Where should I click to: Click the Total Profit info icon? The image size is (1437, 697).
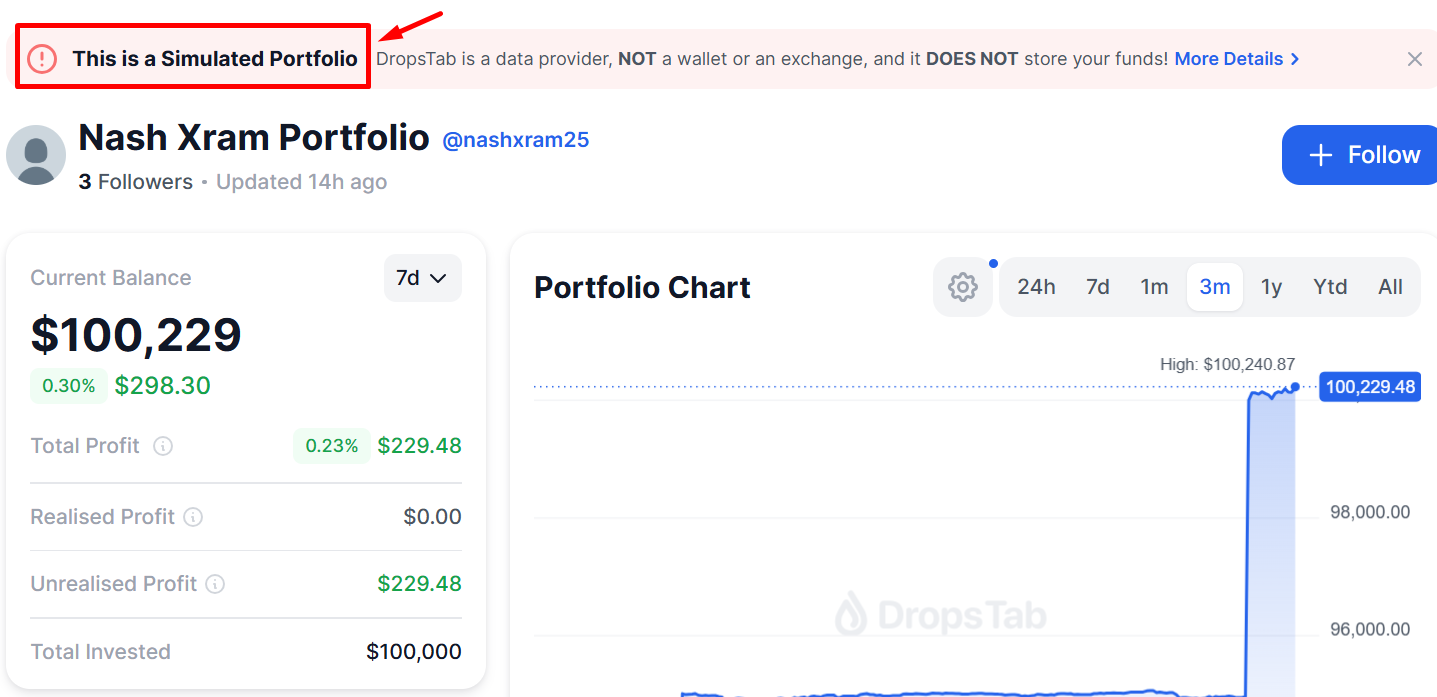click(163, 446)
